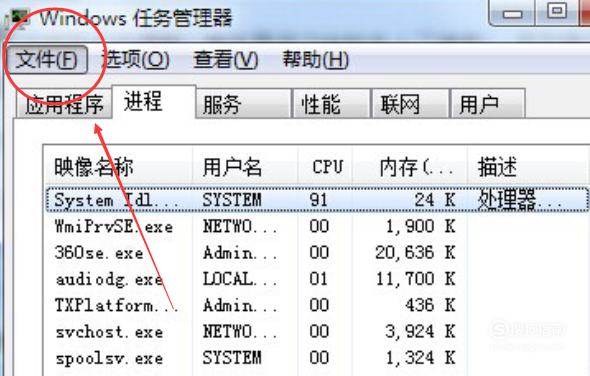
Task: Click the 1,900 K memory value
Action: (421, 226)
